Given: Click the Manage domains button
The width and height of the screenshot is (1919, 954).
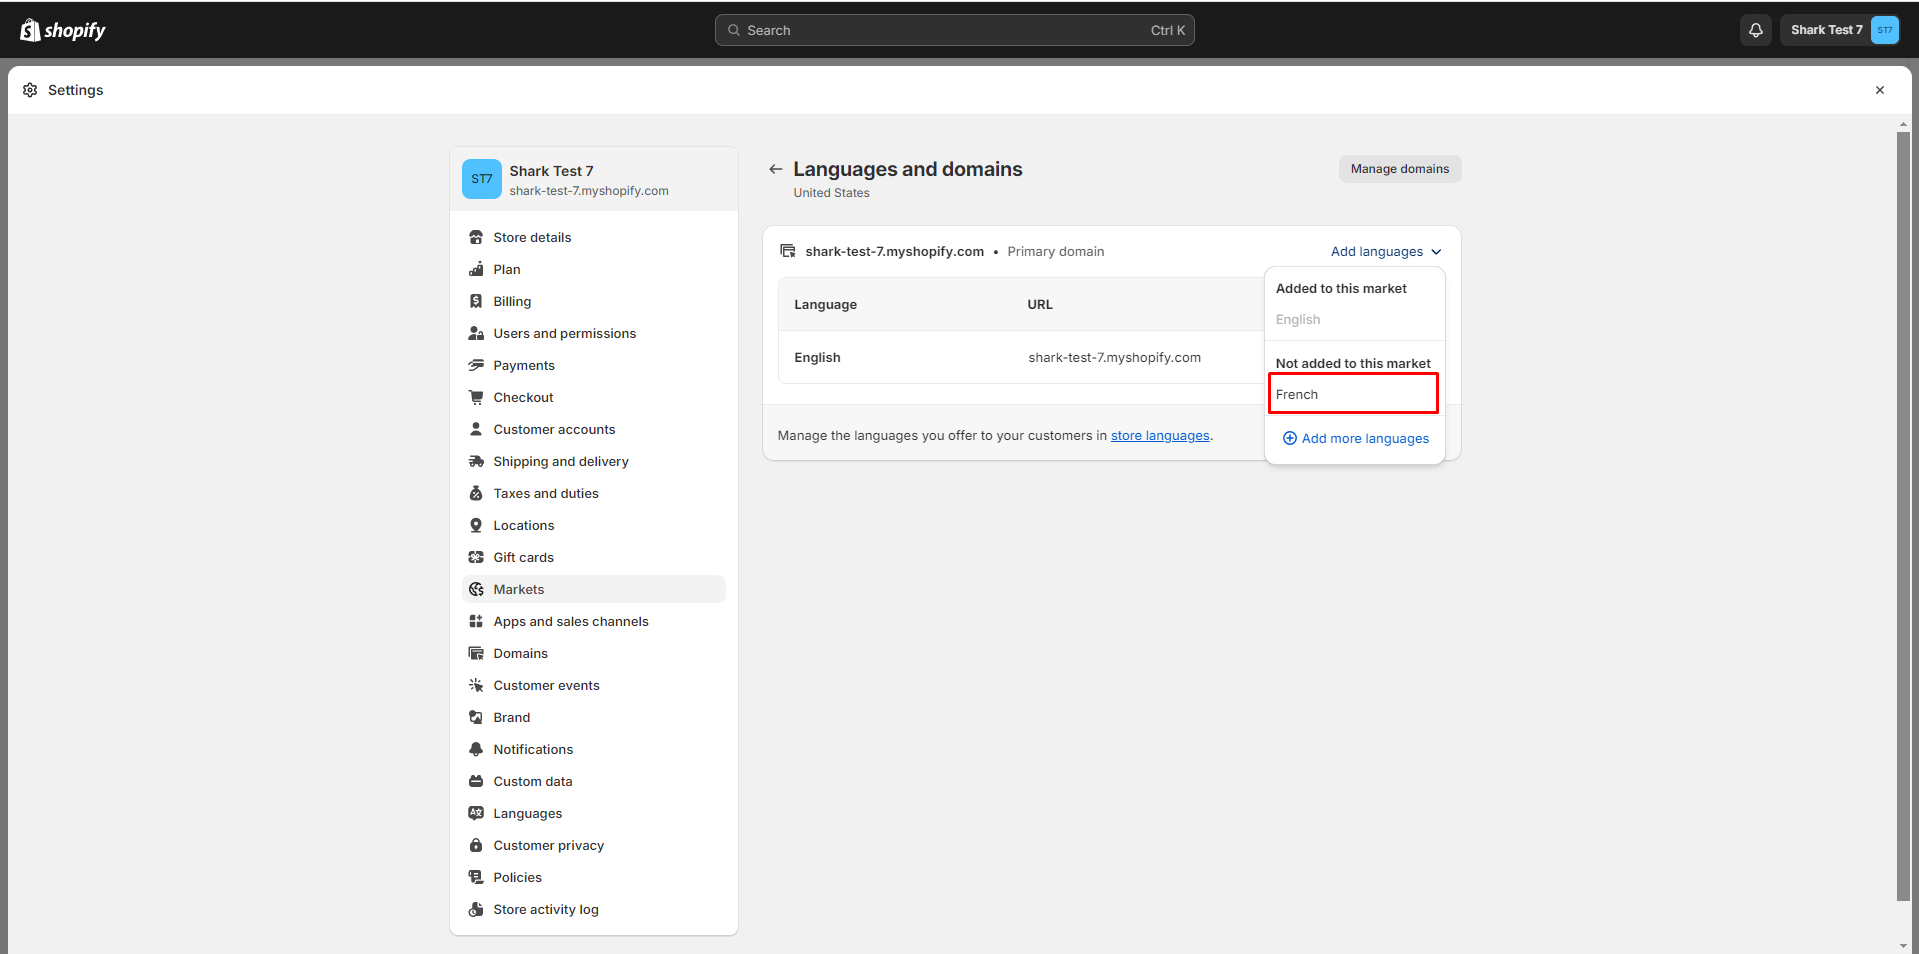Looking at the screenshot, I should click(1399, 168).
